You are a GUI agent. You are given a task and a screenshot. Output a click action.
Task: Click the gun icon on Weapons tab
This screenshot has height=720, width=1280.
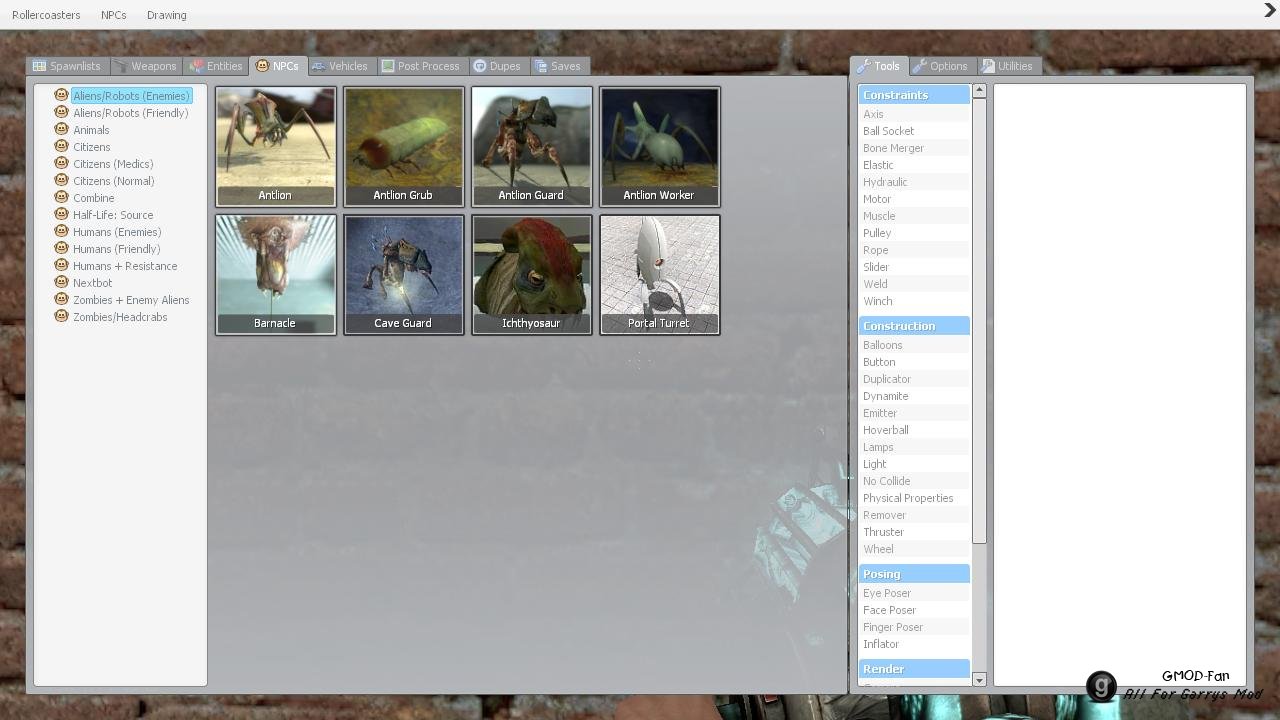tap(120, 66)
